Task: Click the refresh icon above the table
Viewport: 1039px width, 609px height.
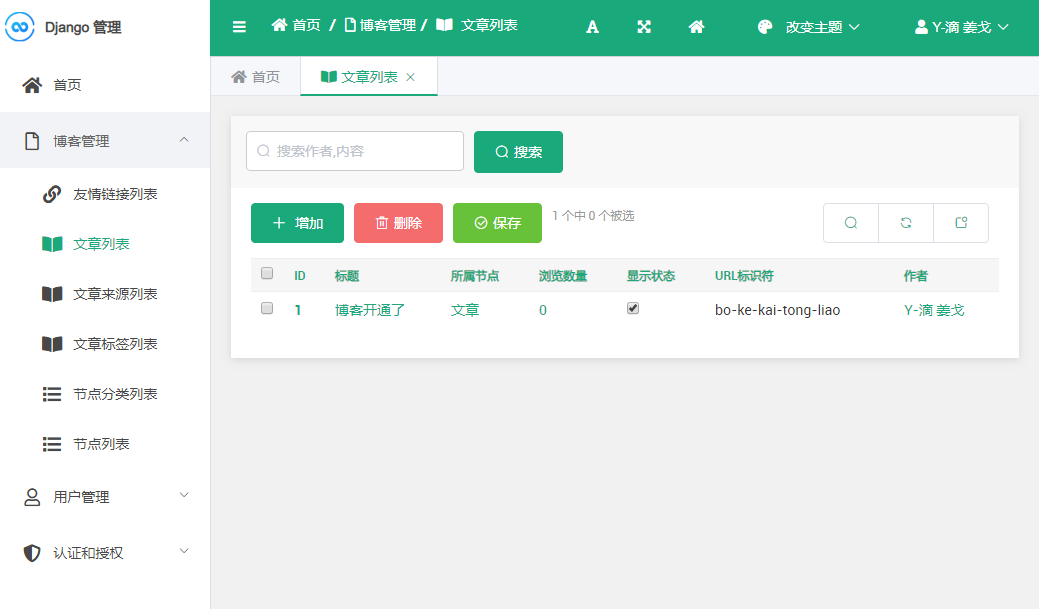Action: [906, 223]
